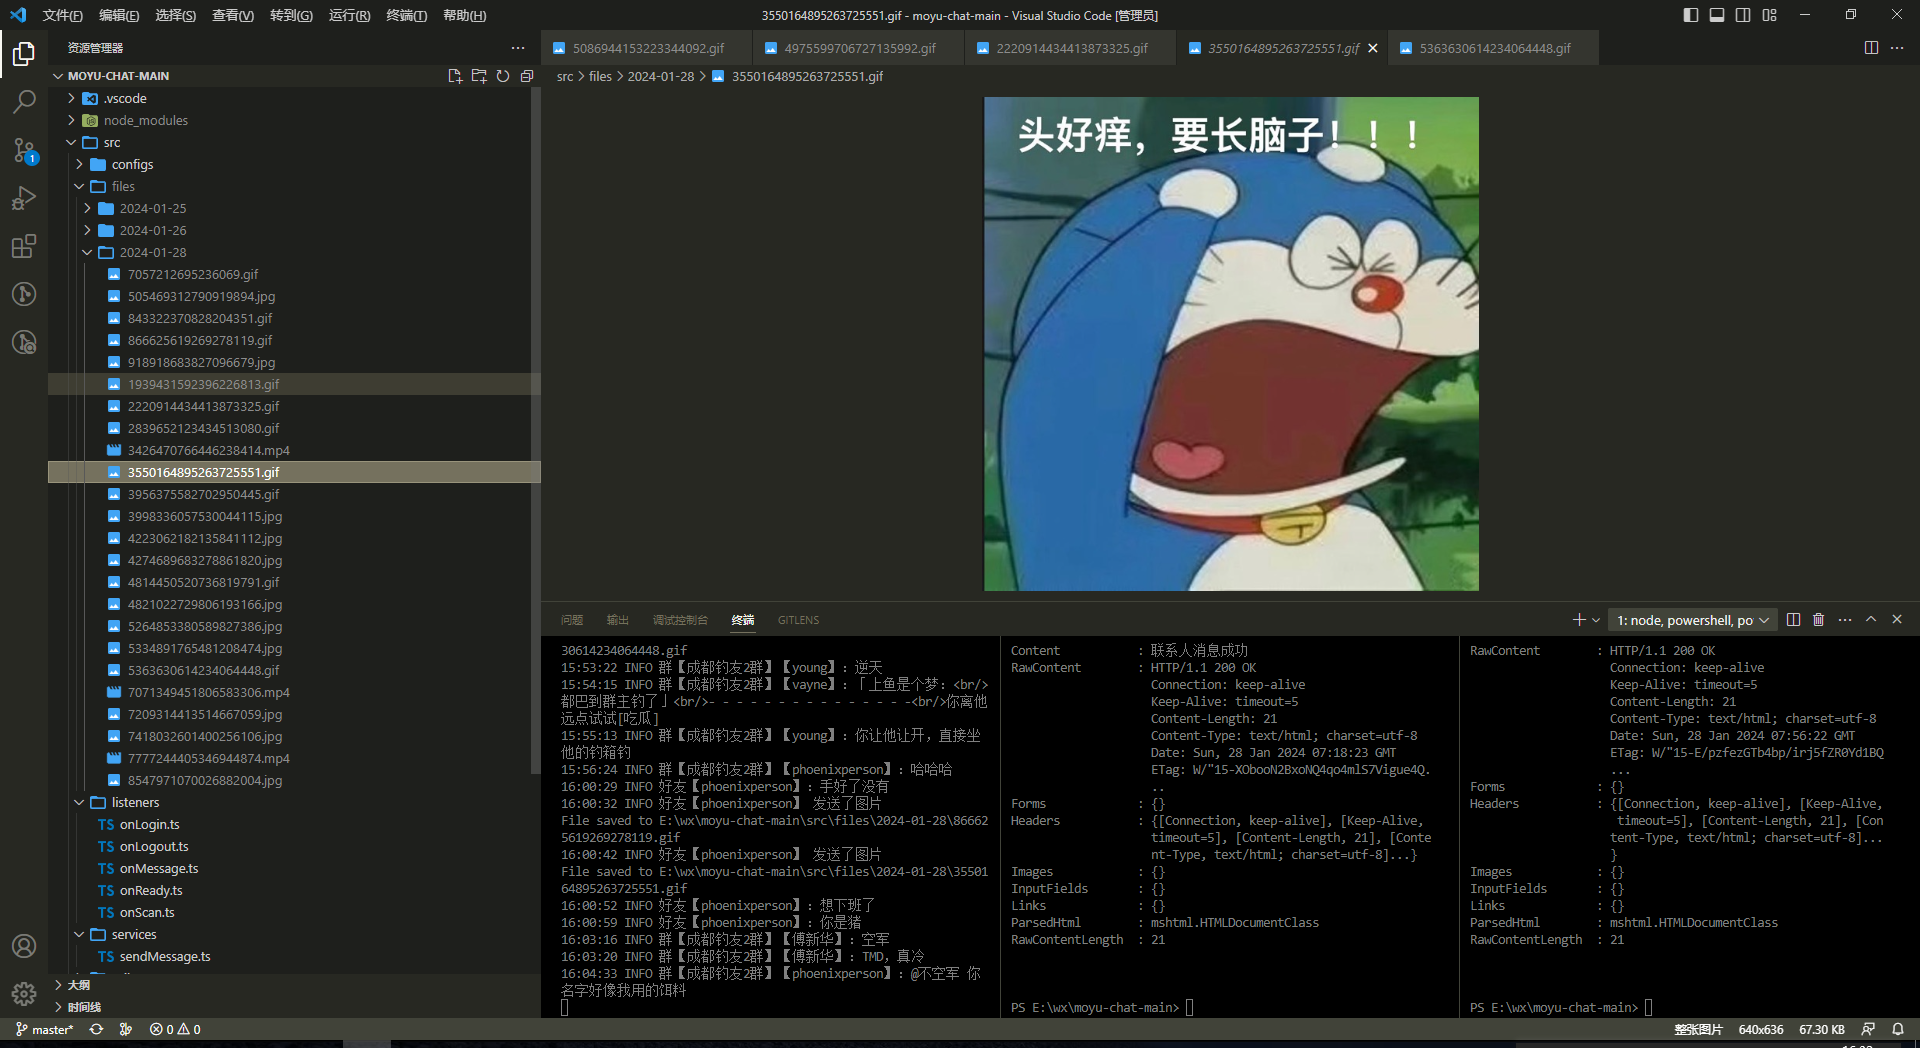Open the Accounts icon in activity bar
This screenshot has width=1920, height=1048.
(24, 946)
